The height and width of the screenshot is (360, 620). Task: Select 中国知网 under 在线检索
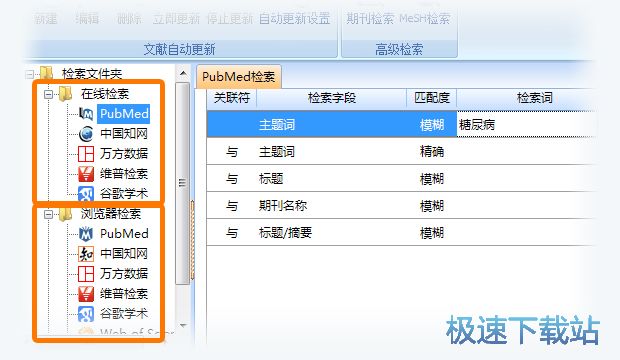point(124,134)
